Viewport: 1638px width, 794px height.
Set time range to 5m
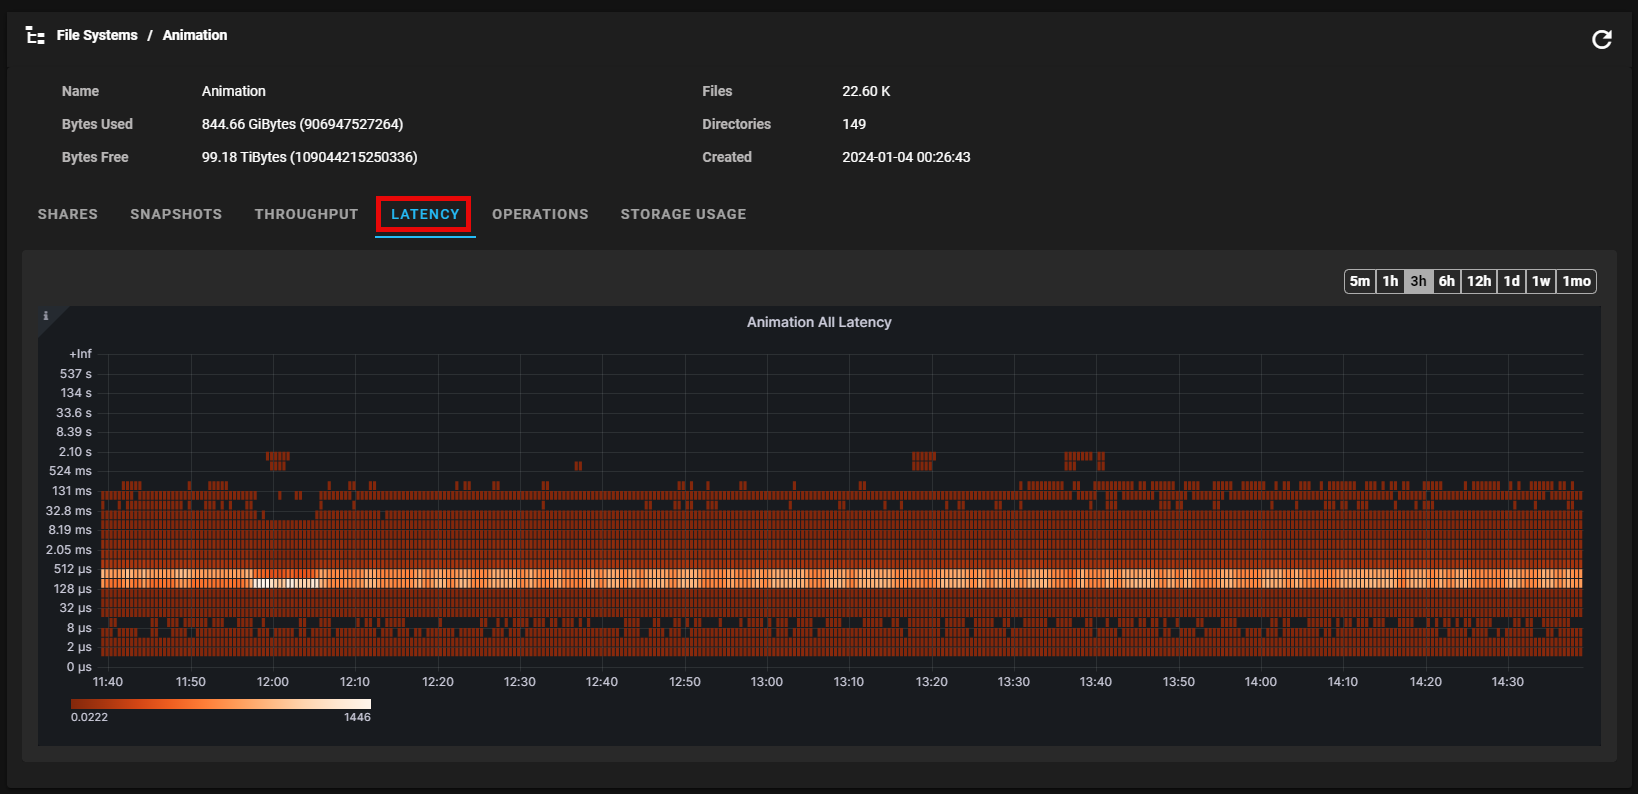(x=1360, y=281)
